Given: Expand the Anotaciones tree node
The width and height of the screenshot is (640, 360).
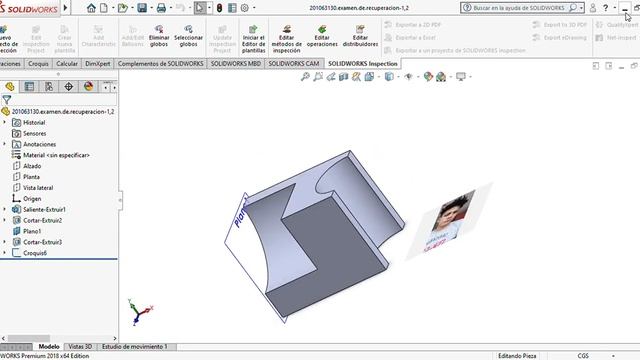Looking at the screenshot, I should point(4,144).
